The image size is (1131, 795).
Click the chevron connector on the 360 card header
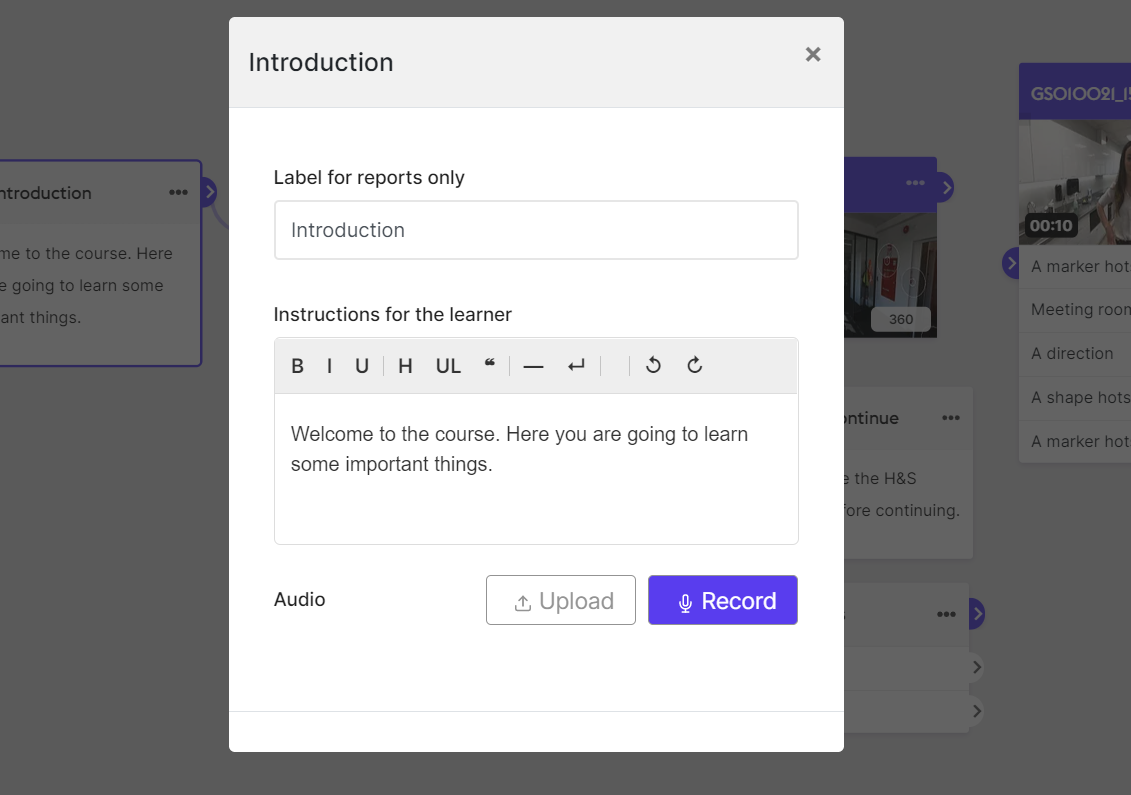(x=946, y=188)
